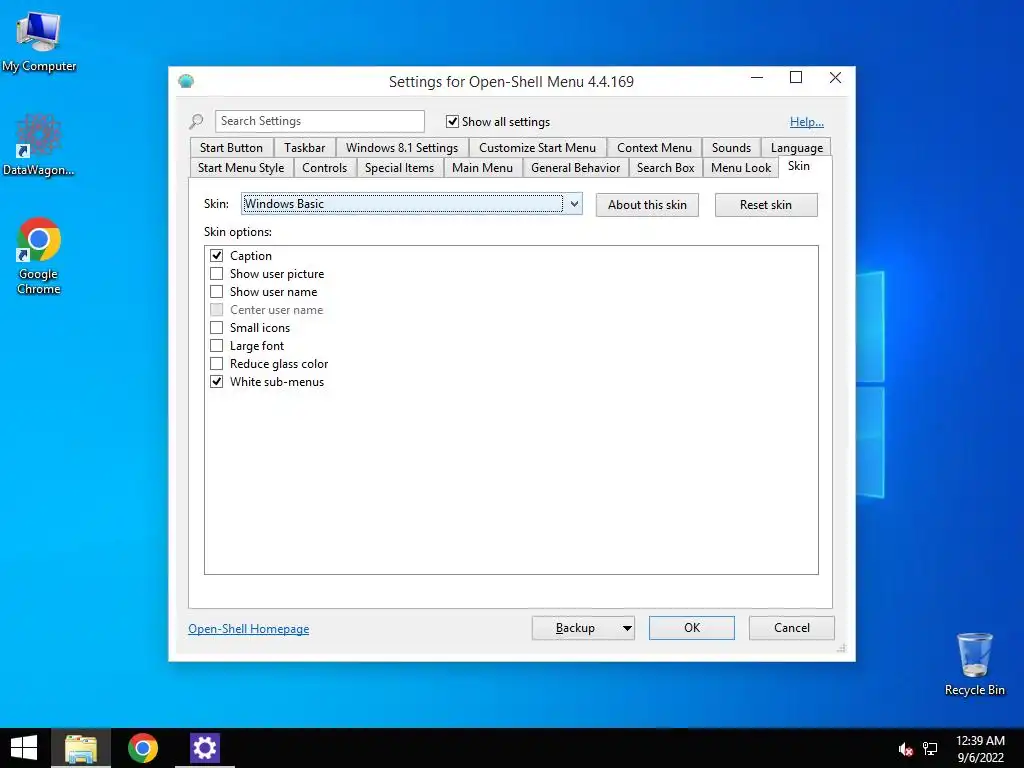Viewport: 1024px width, 768px height.
Task: Open the Taskbar tab
Action: [x=304, y=148]
